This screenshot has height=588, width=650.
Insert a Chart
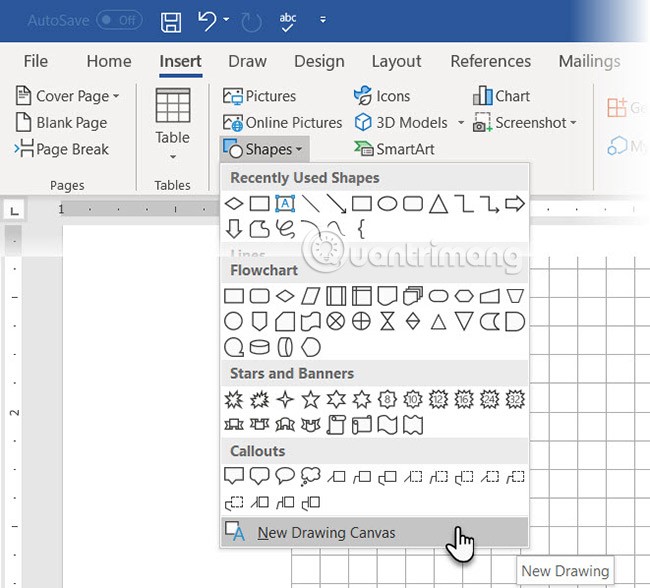[x=501, y=96]
